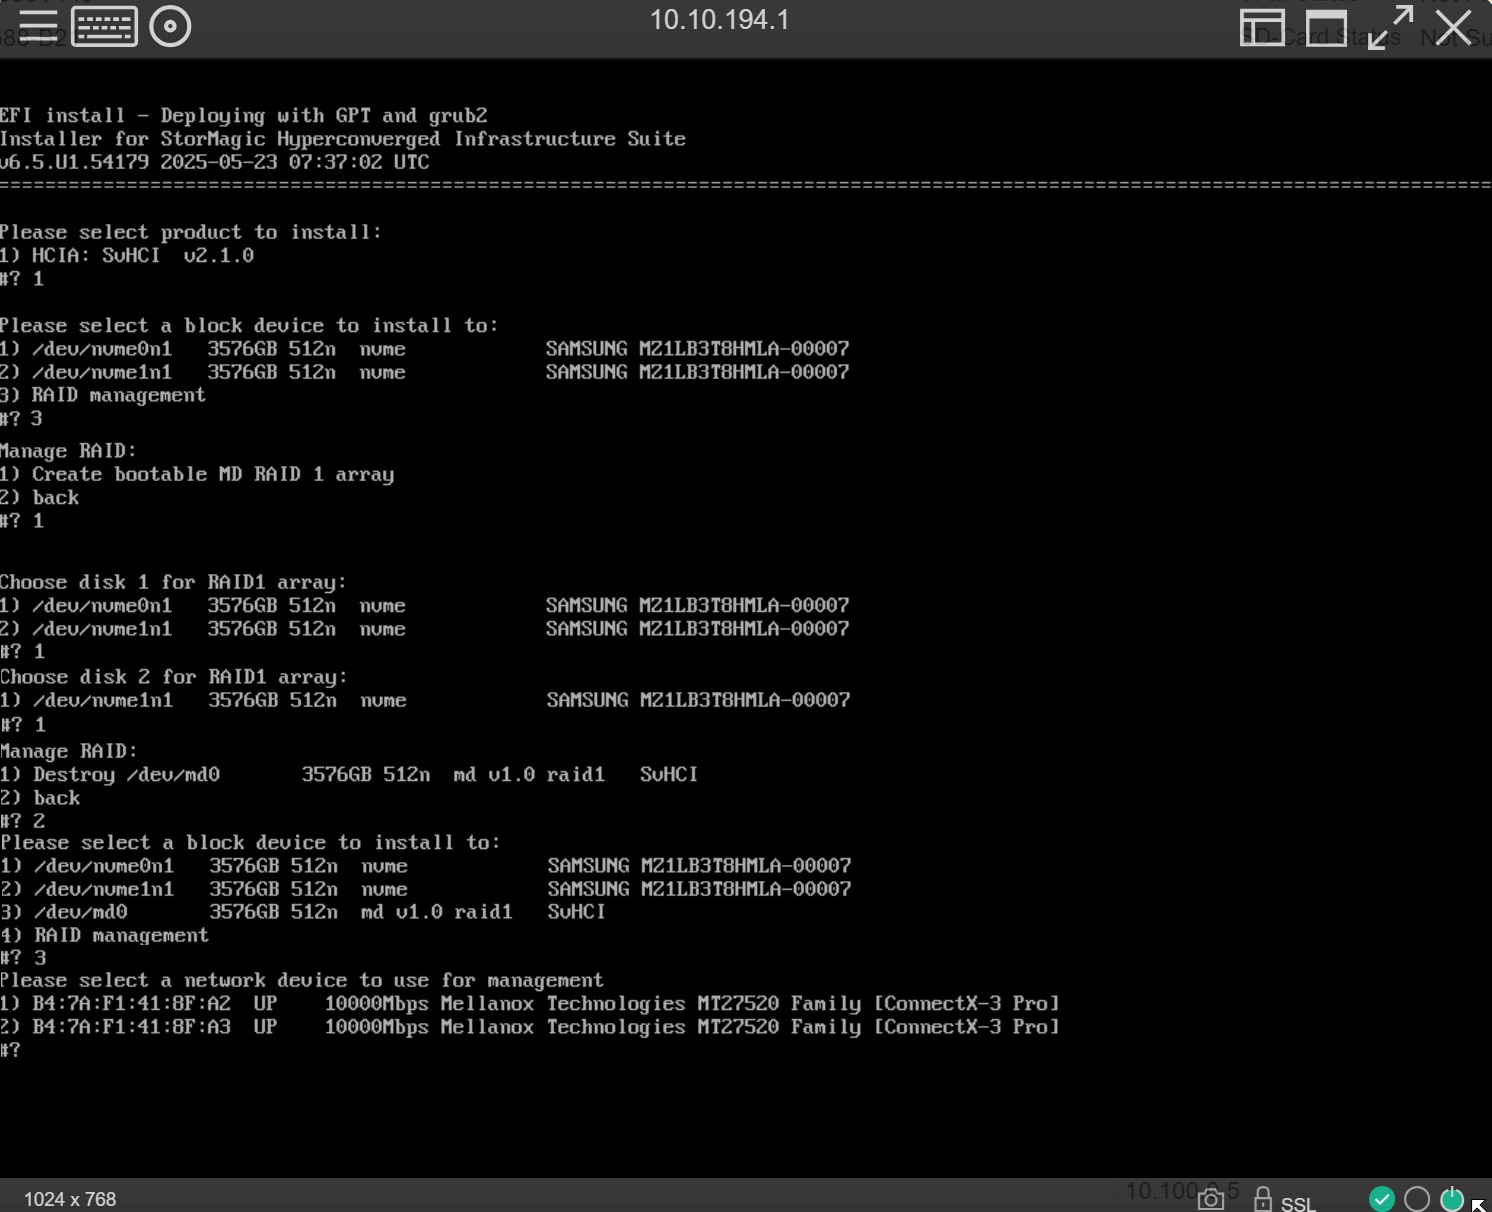Toggle full-screen mode with the arrows icon
Image resolution: width=1492 pixels, height=1212 pixels.
tap(1390, 27)
